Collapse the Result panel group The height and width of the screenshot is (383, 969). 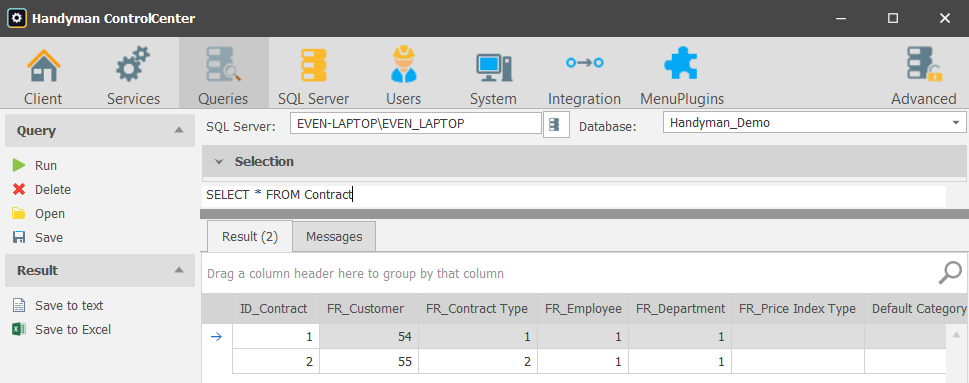coord(179,270)
